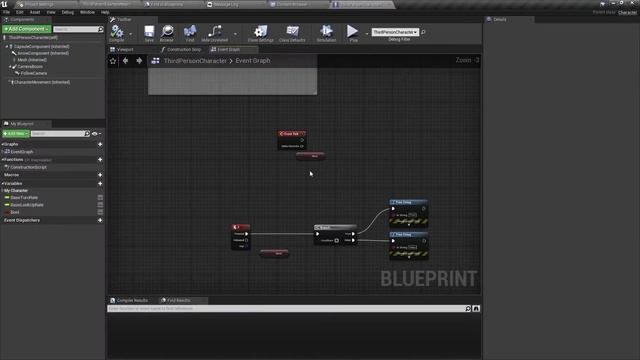Viewport: 640px width, 360px height.
Task: Toggle Bool variable visibility eye
Action: click(x=100, y=212)
